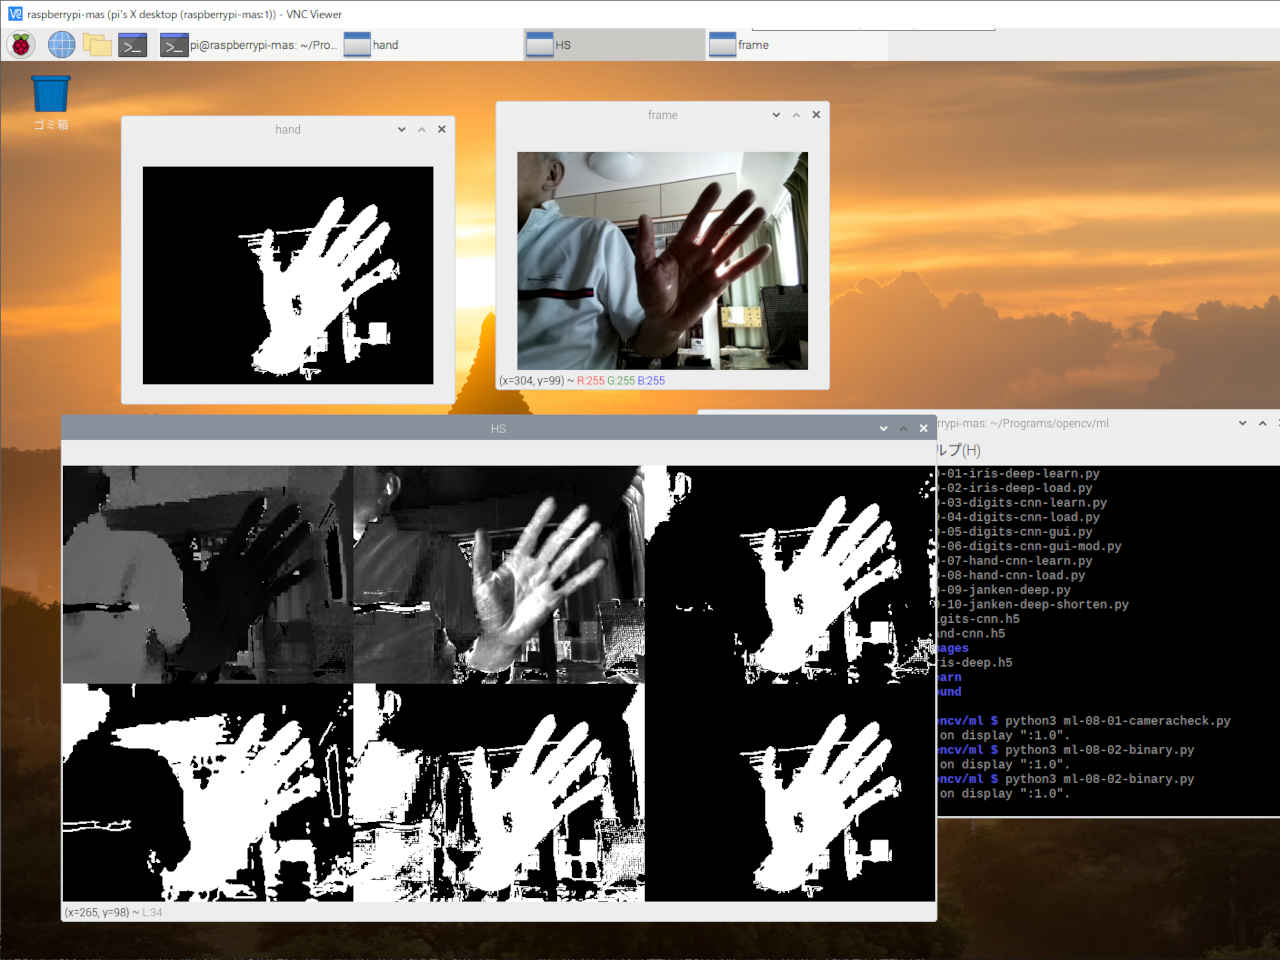The width and height of the screenshot is (1280, 960).
Task: Switch to the frame window from taskbar
Action: [x=795, y=45]
